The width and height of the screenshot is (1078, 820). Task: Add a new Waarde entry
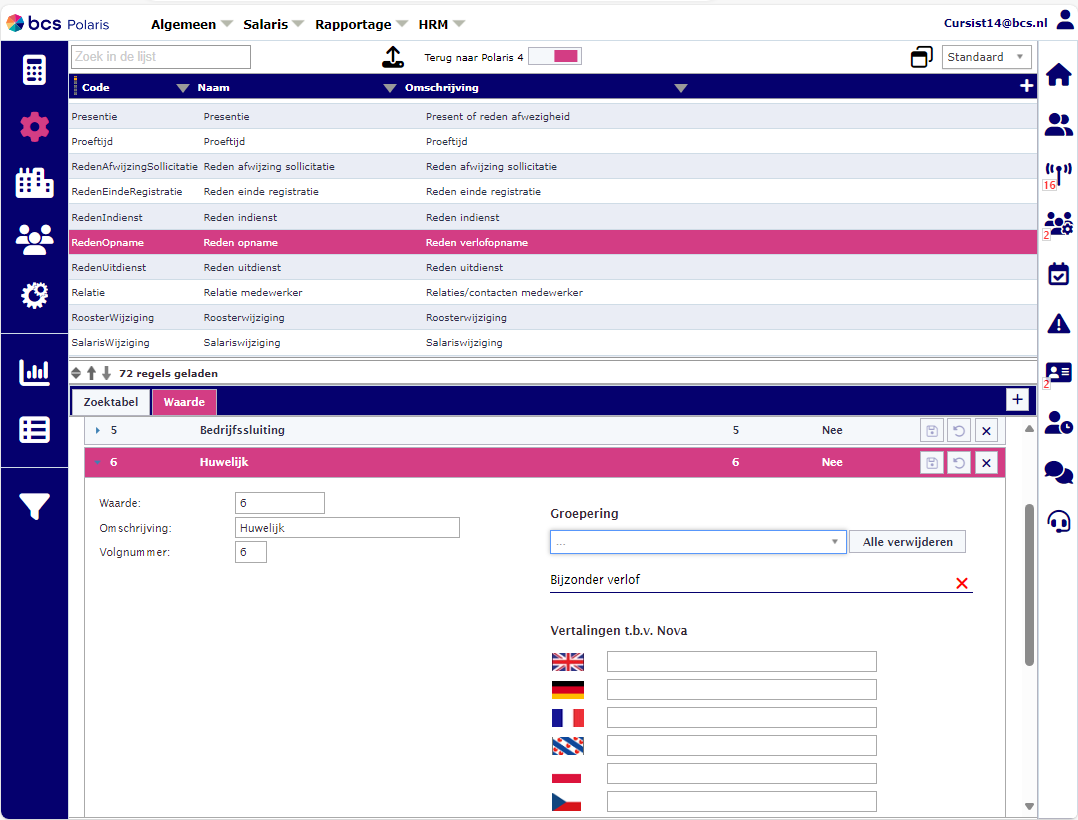point(1018,399)
